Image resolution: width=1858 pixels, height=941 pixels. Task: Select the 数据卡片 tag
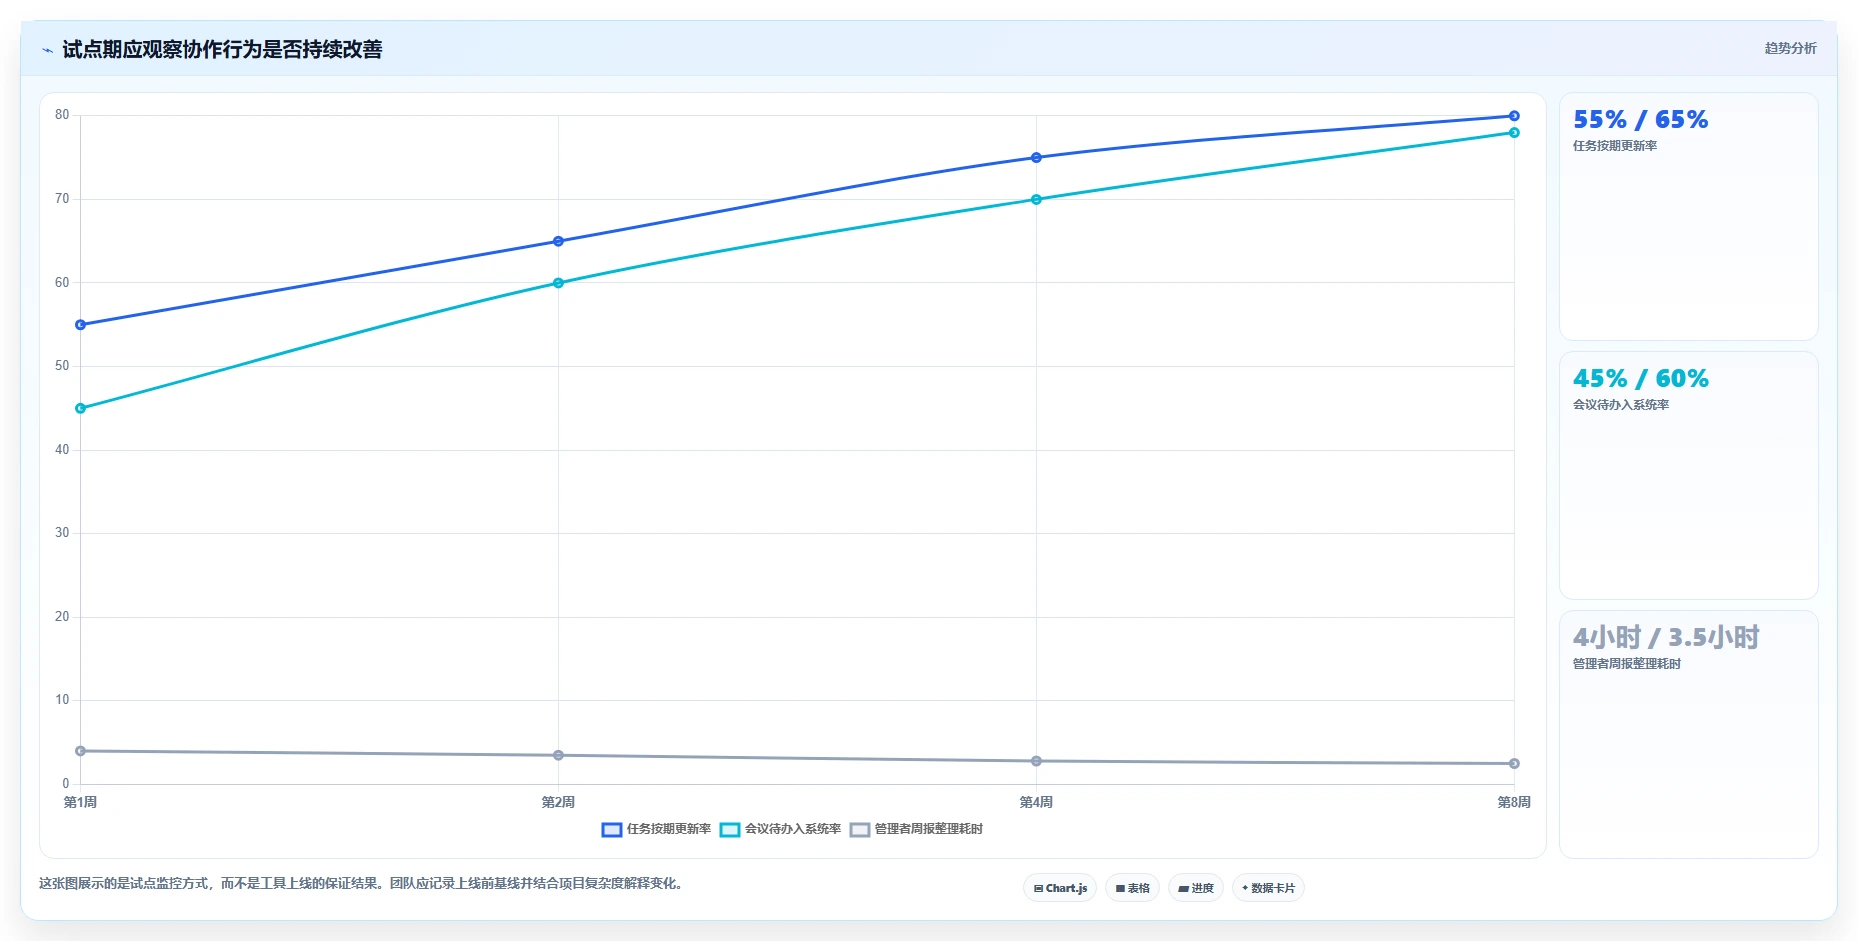click(1268, 888)
